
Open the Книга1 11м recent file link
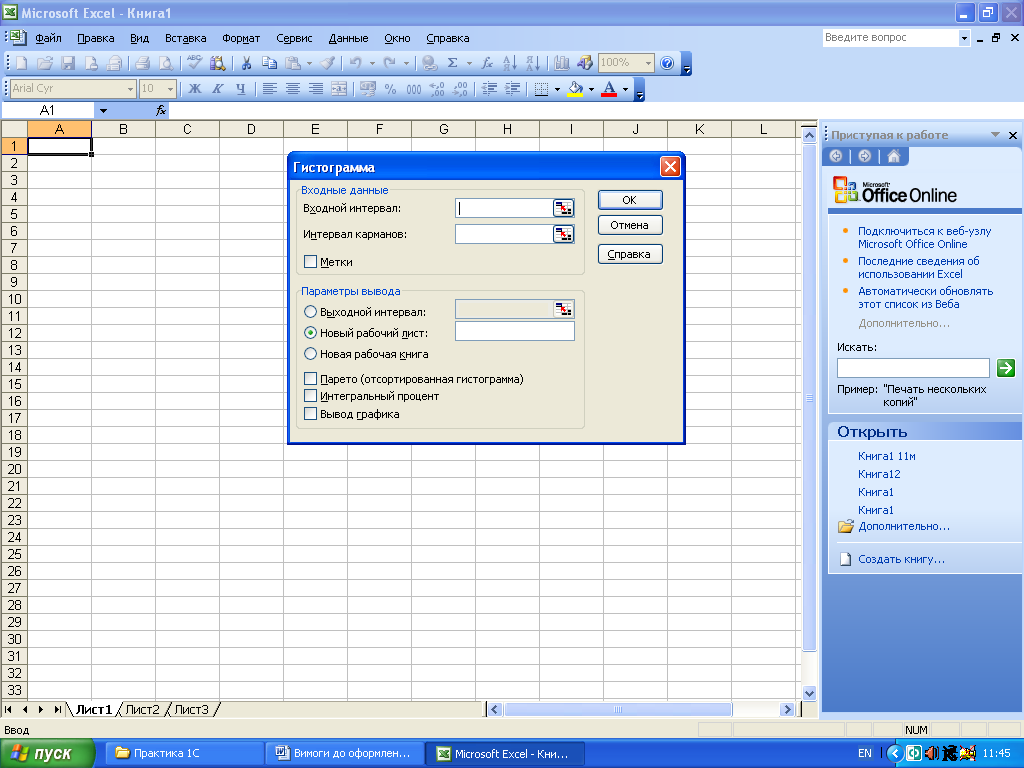coord(886,456)
